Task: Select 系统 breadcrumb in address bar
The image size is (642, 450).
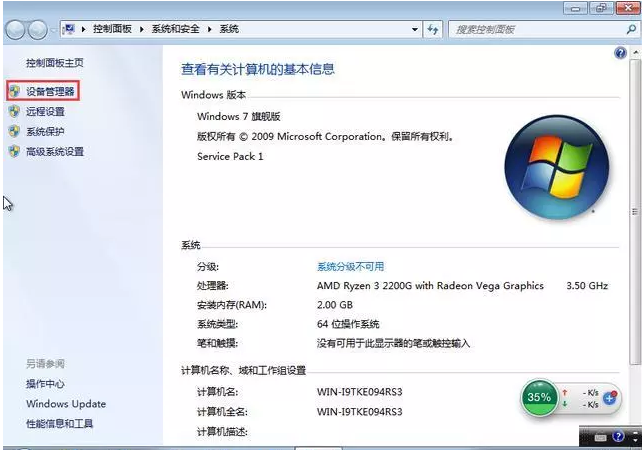Action: pyautogui.click(x=229, y=29)
